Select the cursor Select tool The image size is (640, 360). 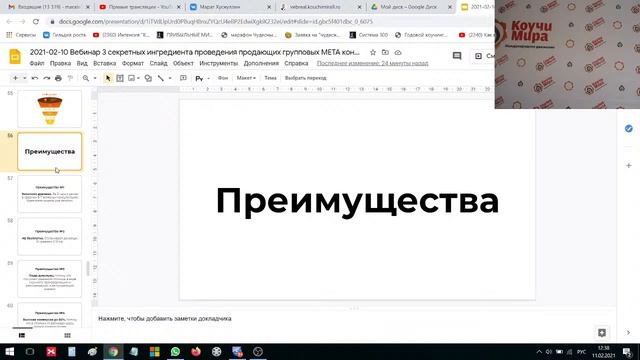coord(108,78)
